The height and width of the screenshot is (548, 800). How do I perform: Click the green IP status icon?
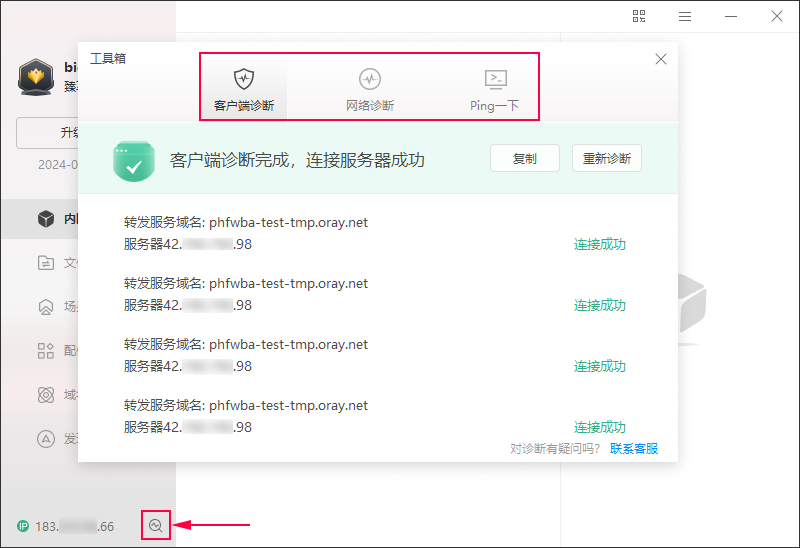click(23, 526)
